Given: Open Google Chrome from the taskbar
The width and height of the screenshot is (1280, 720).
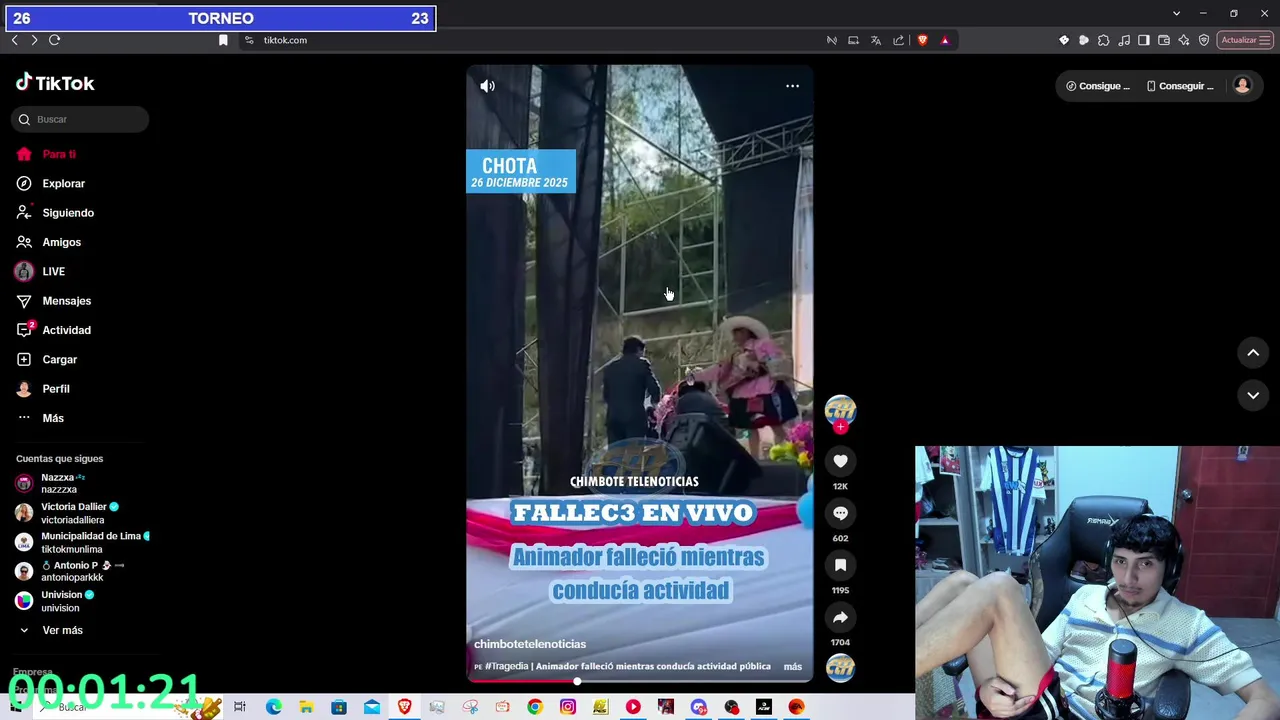Looking at the screenshot, I should (x=535, y=707).
